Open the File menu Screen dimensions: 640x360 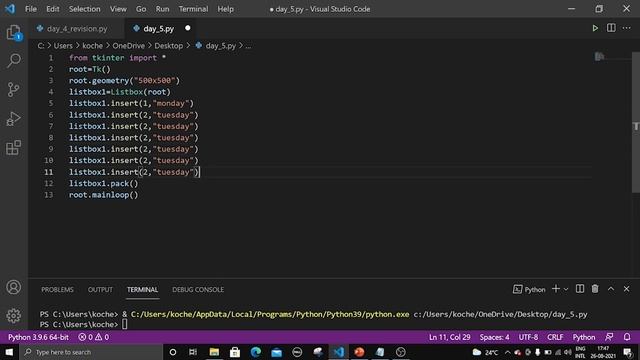point(31,9)
